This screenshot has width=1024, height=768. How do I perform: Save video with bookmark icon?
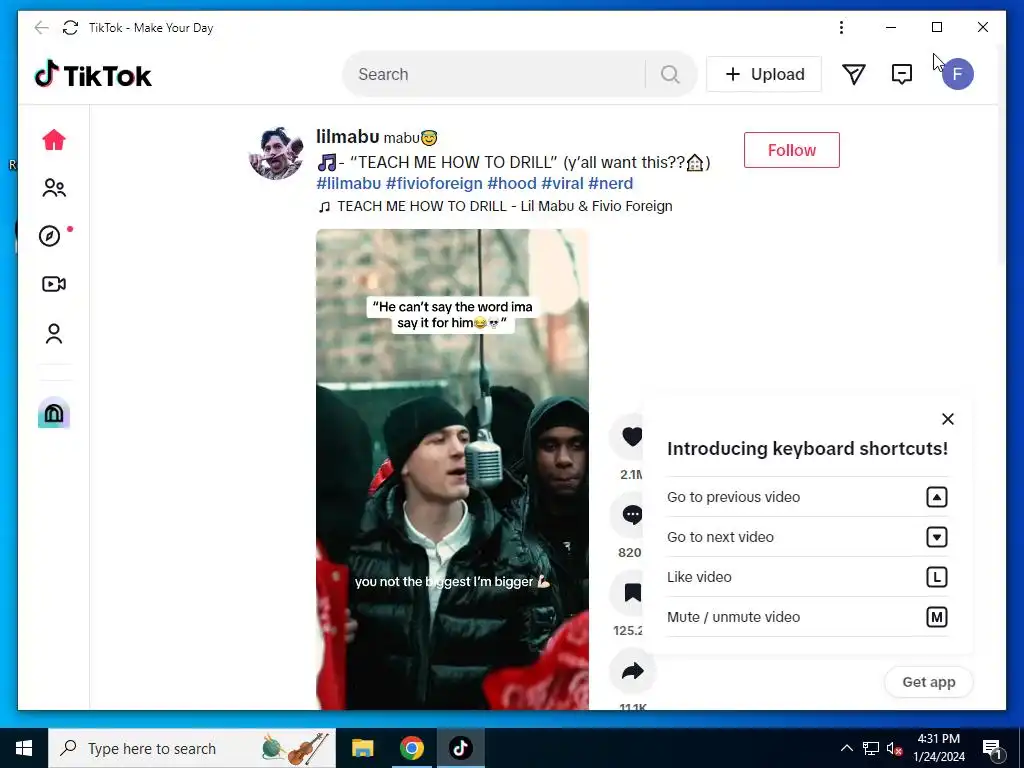[x=631, y=593]
